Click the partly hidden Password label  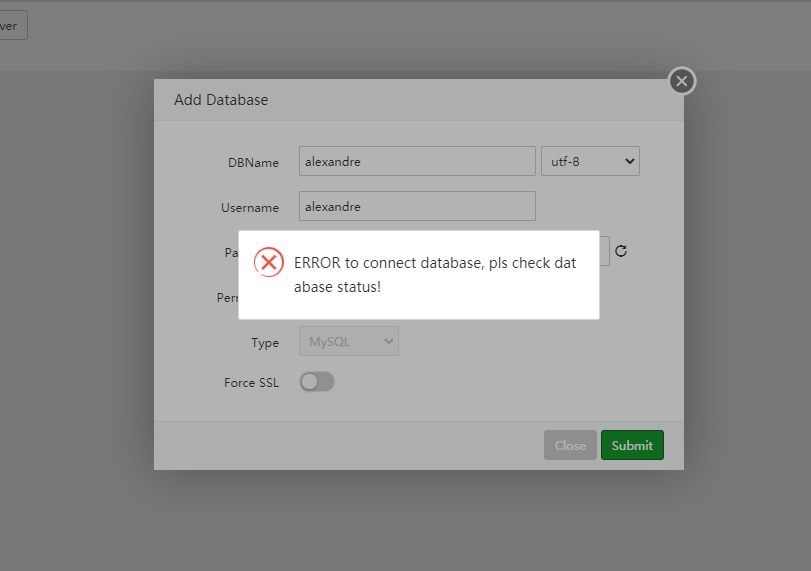[x=231, y=253]
